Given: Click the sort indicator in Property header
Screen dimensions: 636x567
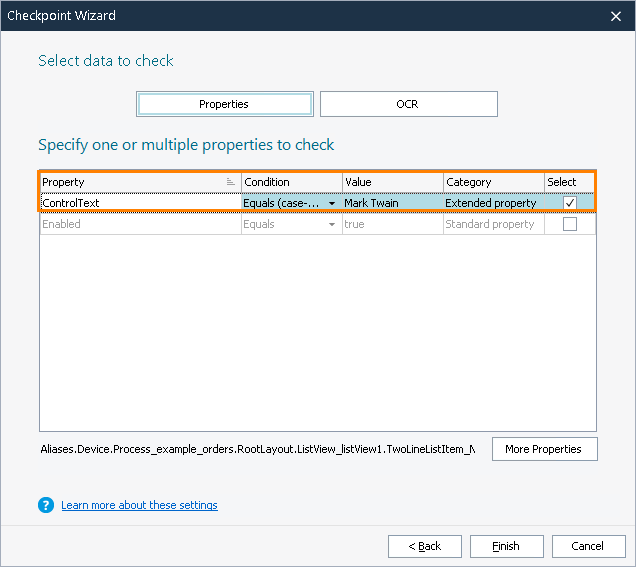Looking at the screenshot, I should [x=231, y=182].
